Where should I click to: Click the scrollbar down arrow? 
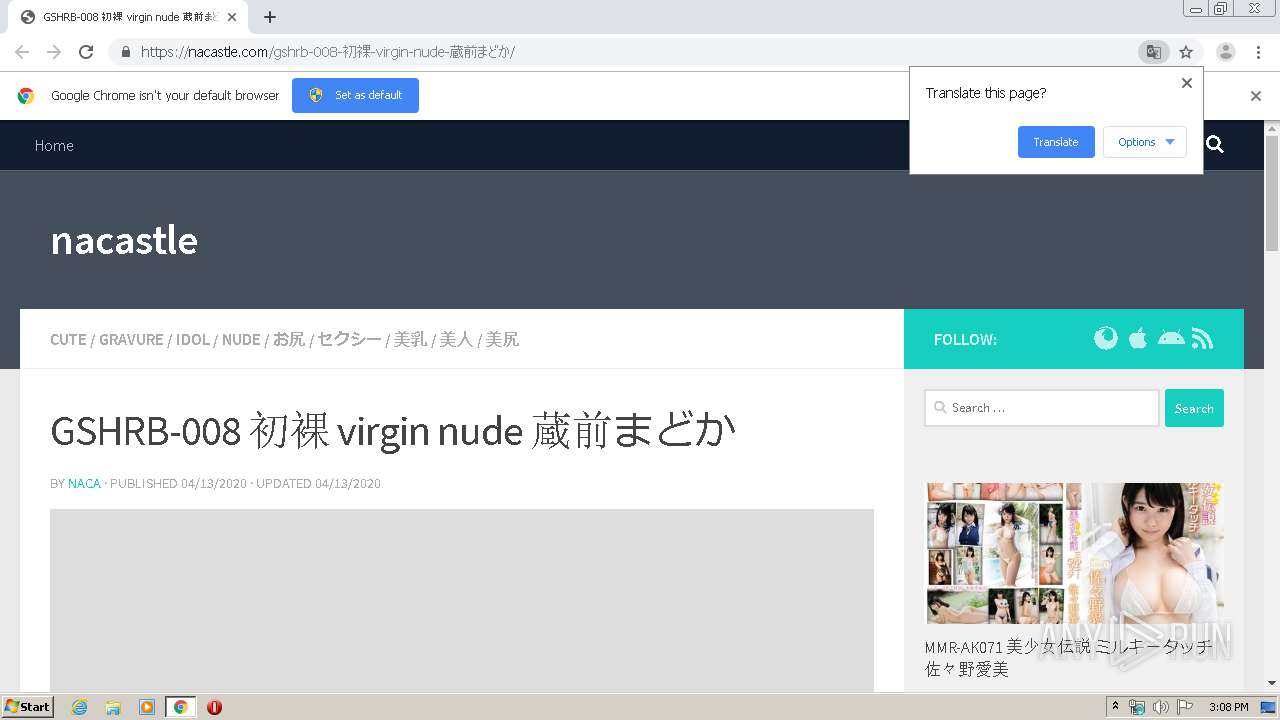tap(1272, 683)
